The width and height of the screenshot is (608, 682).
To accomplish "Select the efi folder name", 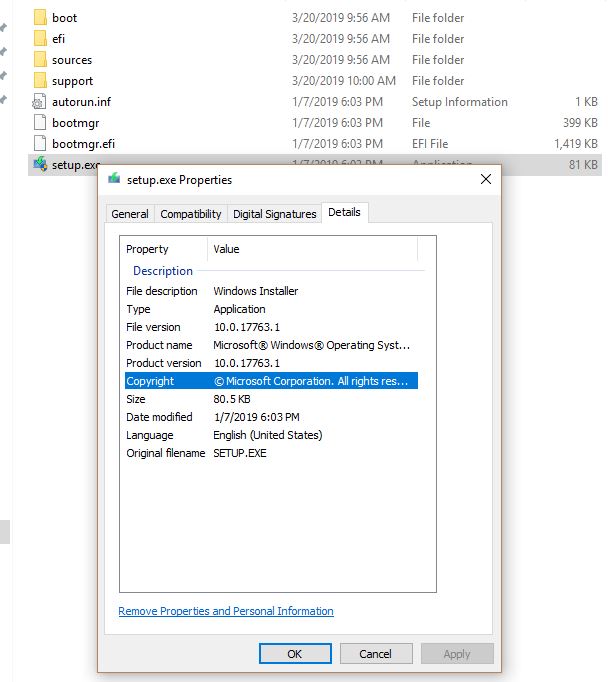I will [x=58, y=39].
